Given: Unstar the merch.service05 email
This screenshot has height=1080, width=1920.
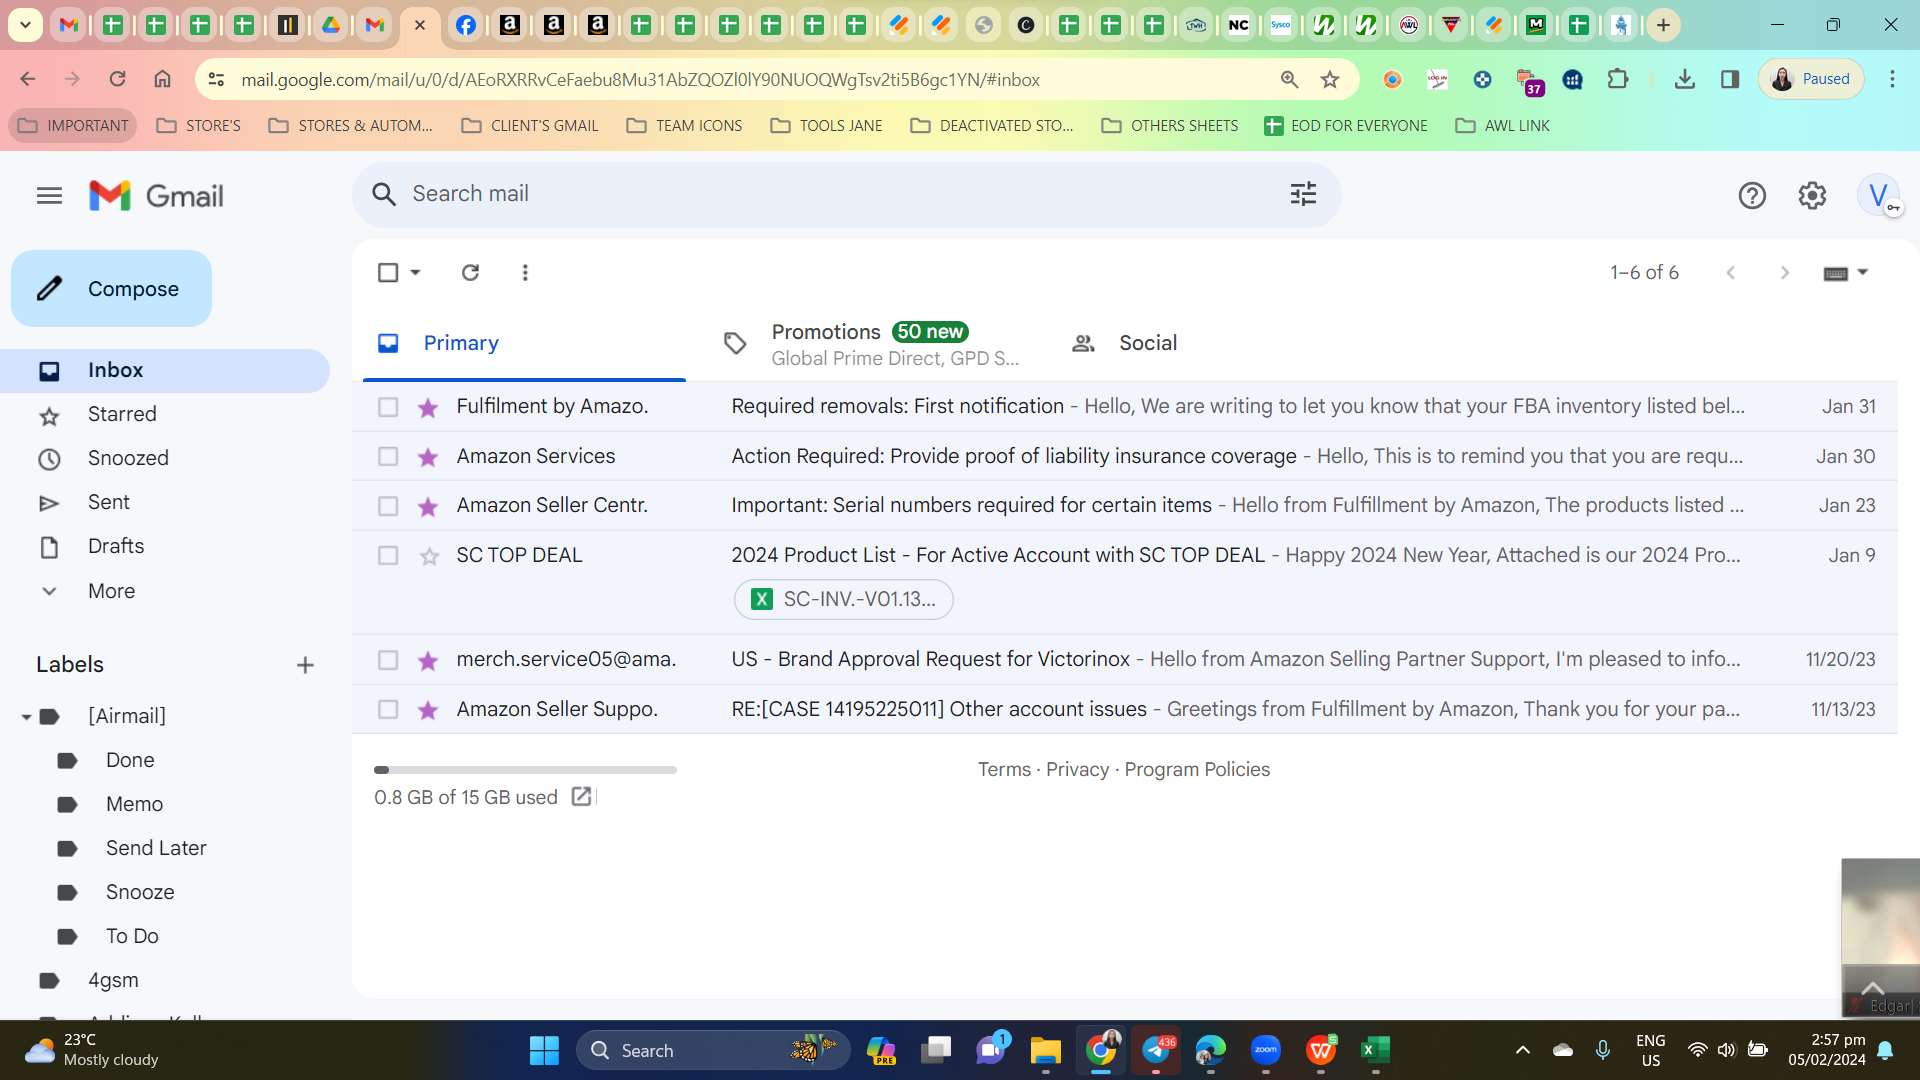Looking at the screenshot, I should (x=429, y=660).
